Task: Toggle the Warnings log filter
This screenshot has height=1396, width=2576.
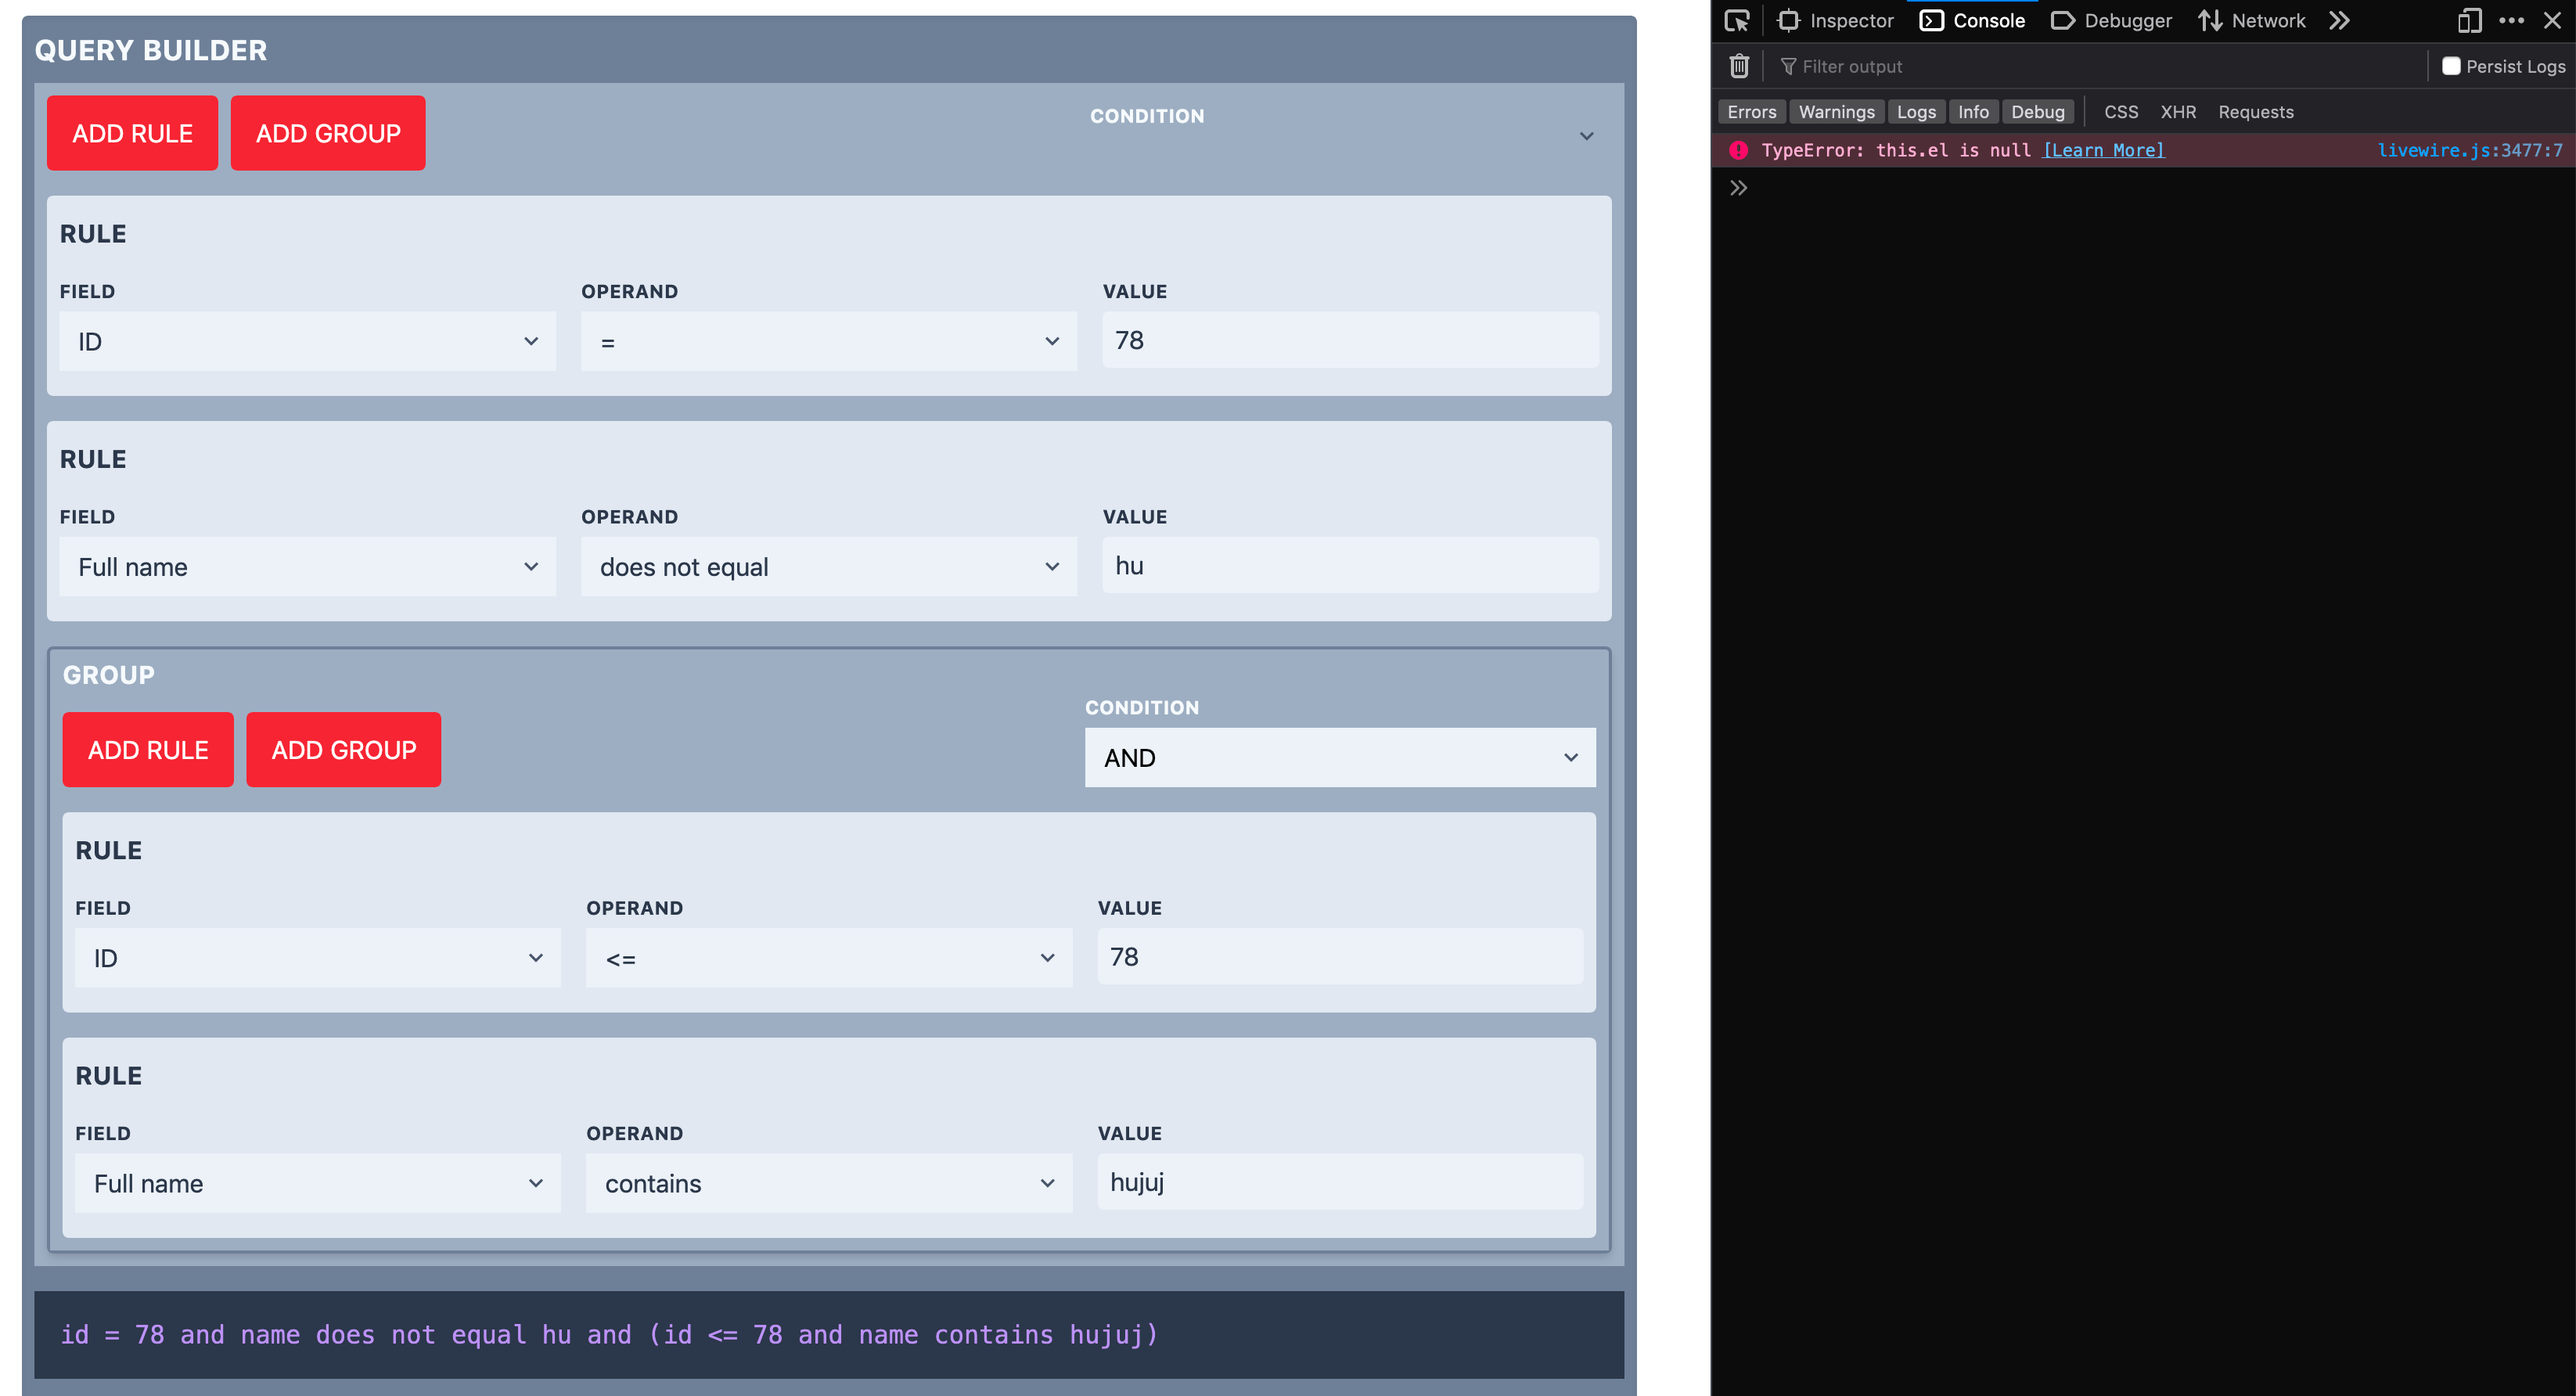Action: [1836, 111]
